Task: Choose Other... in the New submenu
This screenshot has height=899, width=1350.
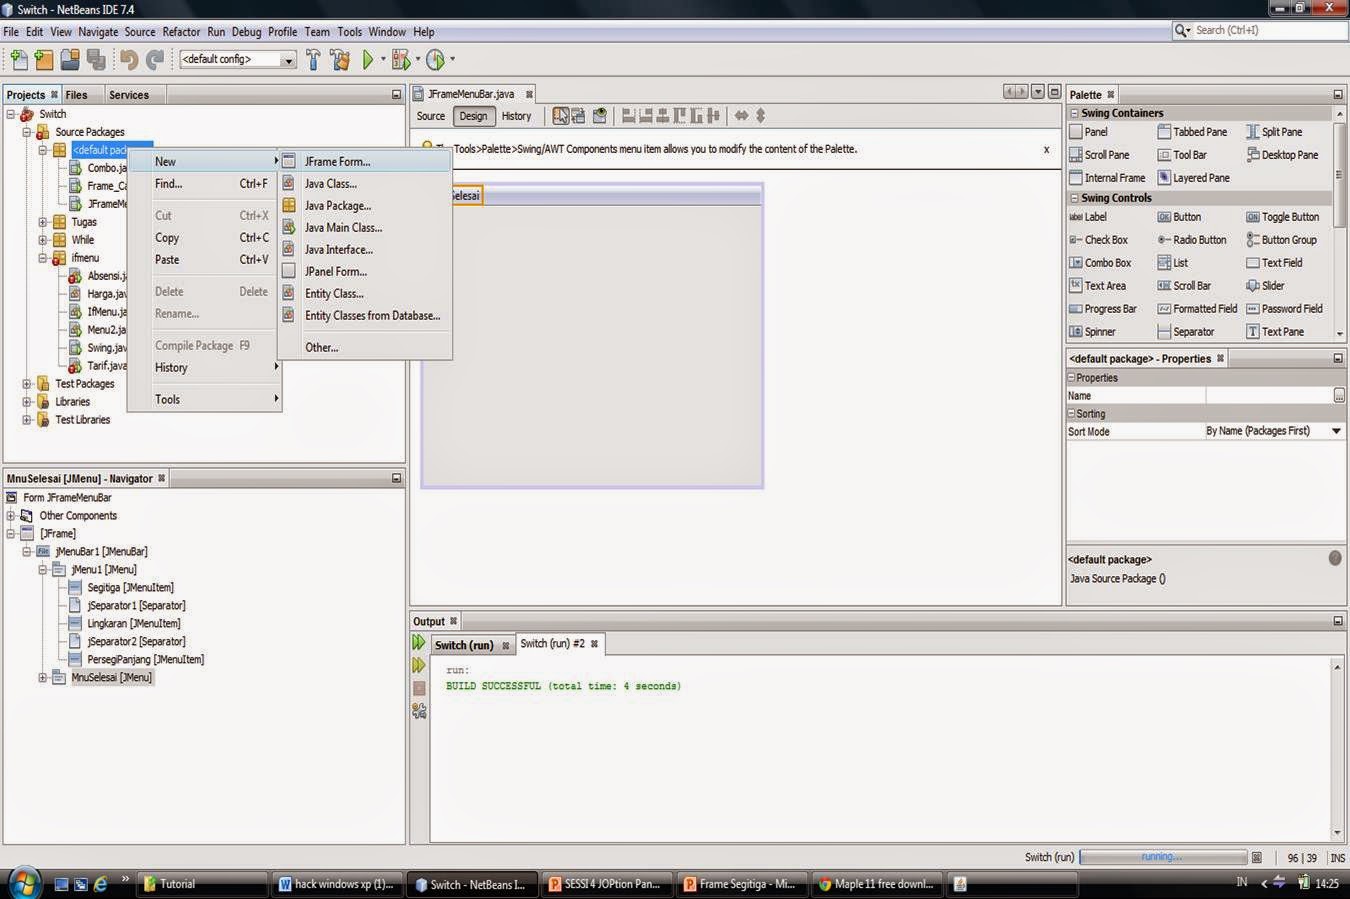Action: [x=365, y=347]
